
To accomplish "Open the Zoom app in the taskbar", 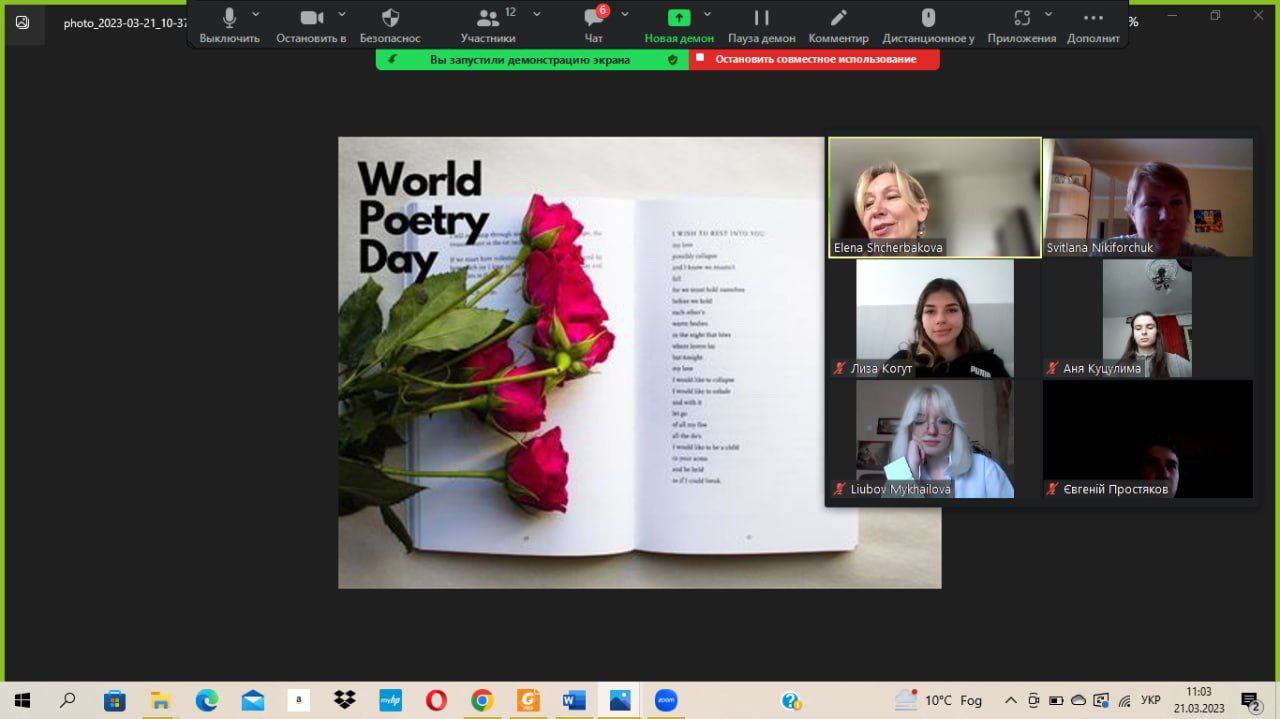I will 666,700.
